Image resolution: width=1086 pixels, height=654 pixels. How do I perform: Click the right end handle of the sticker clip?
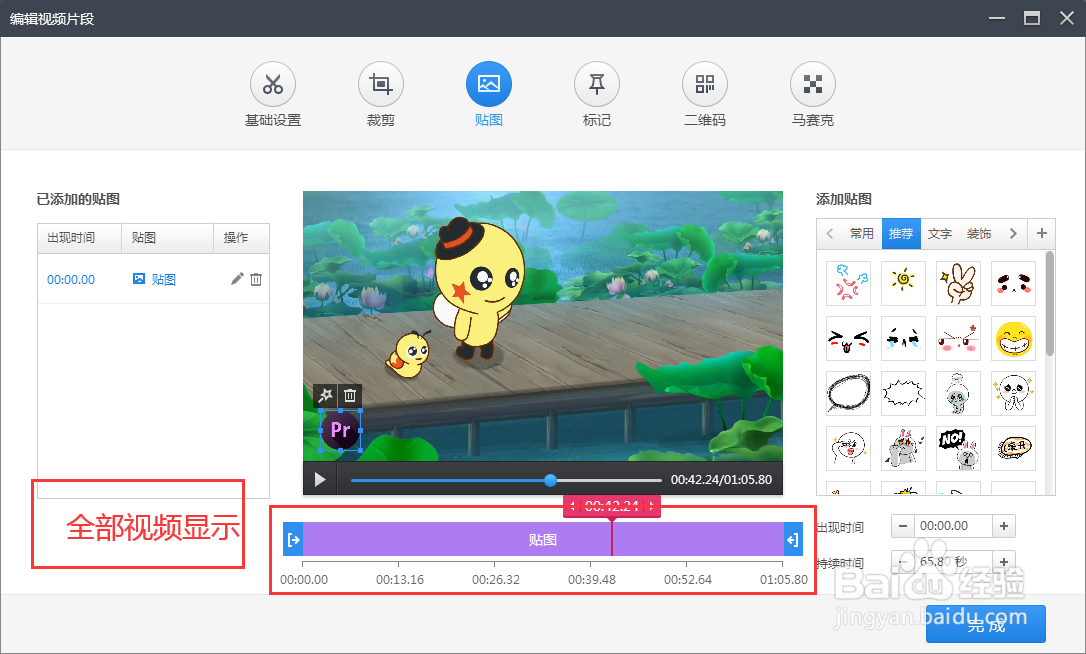[793, 540]
